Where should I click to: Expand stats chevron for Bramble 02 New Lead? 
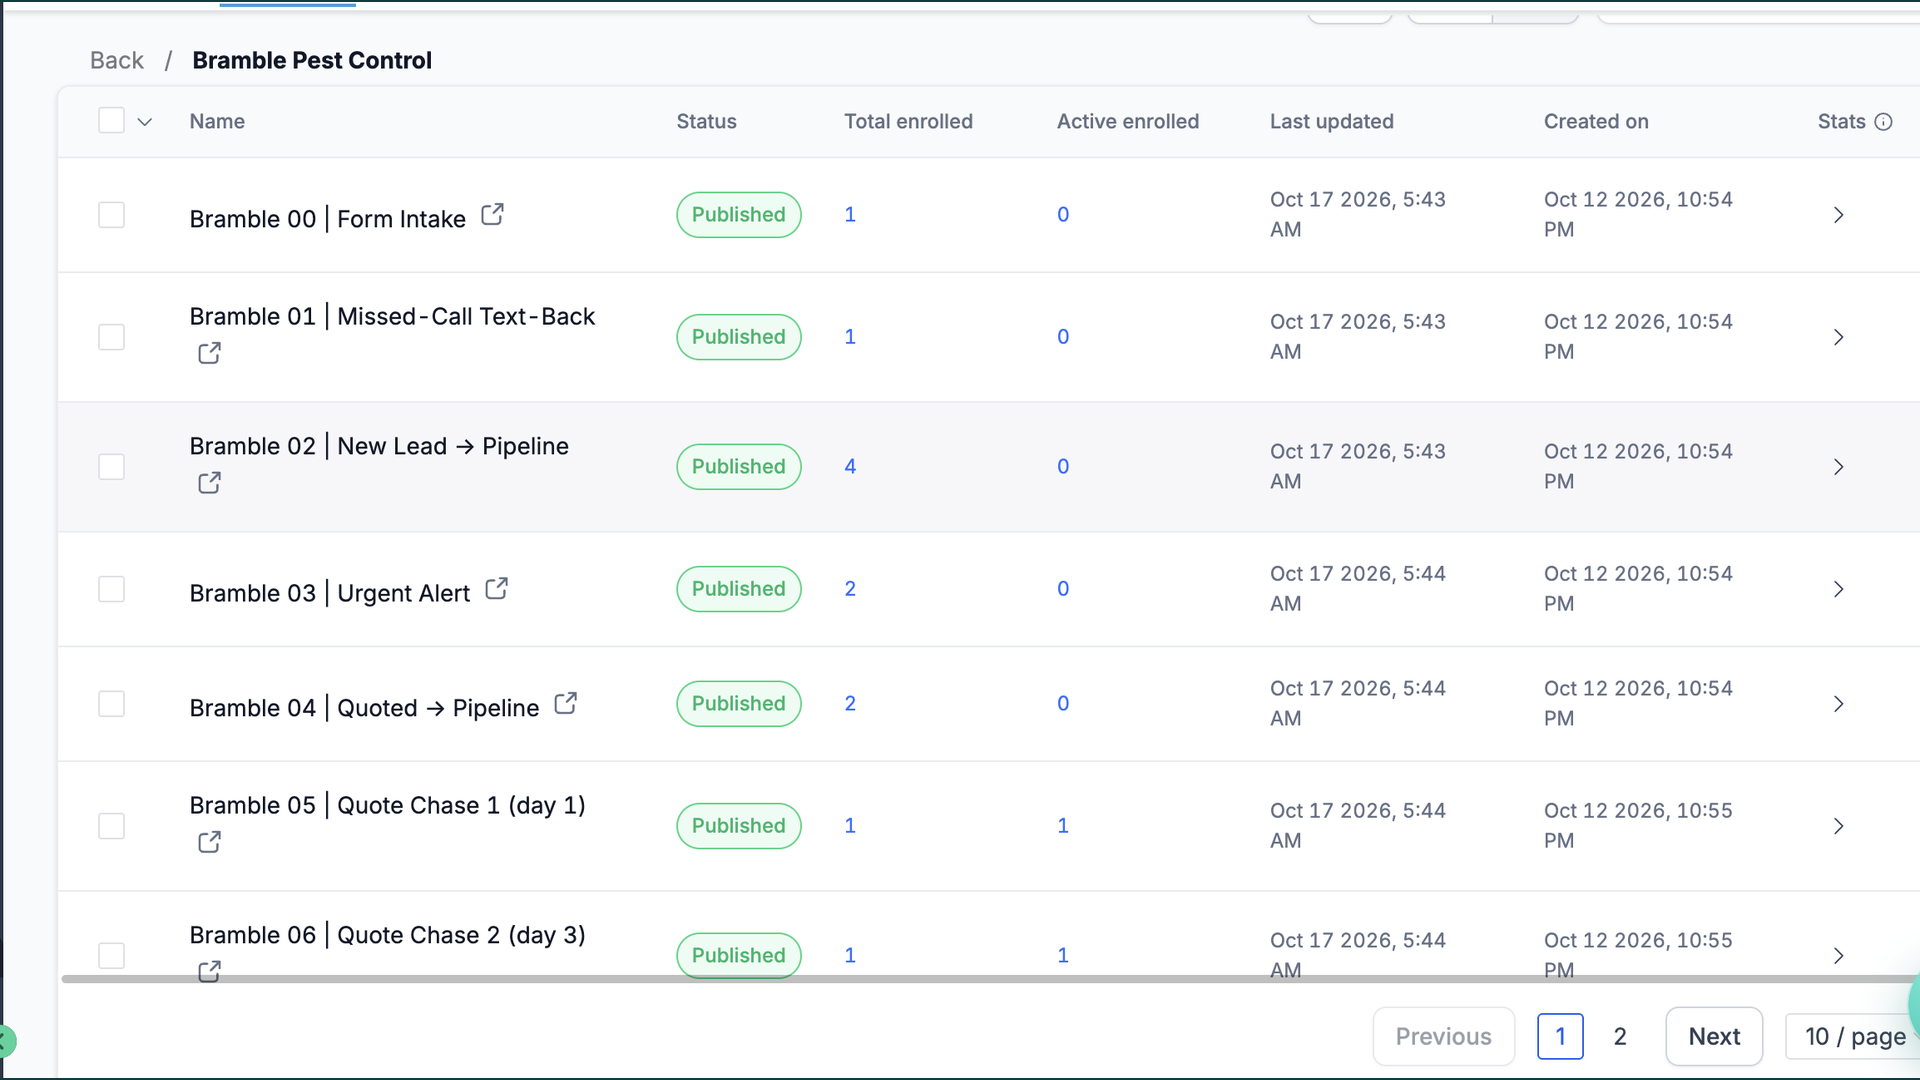[1838, 467]
